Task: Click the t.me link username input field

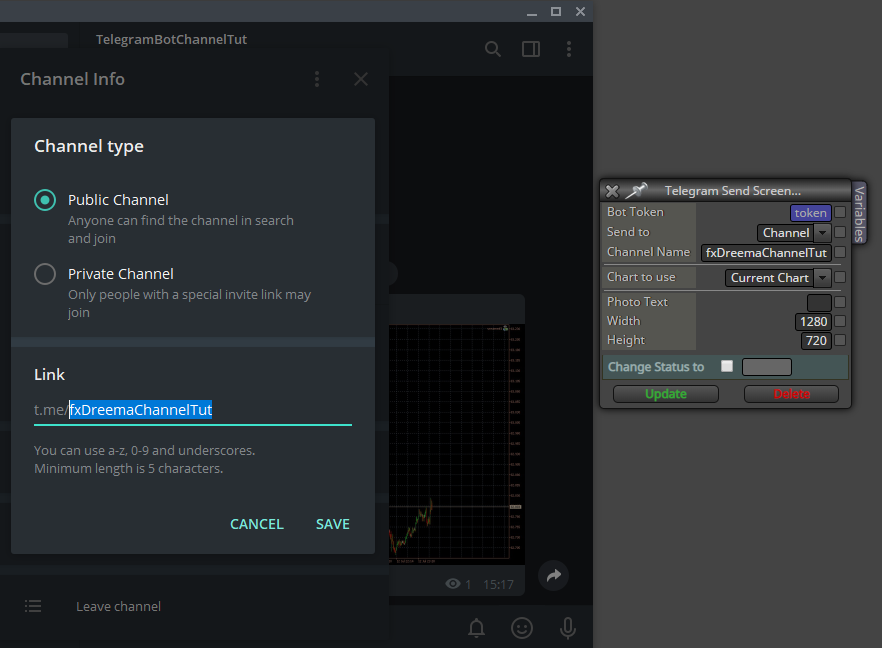Action: click(193, 410)
